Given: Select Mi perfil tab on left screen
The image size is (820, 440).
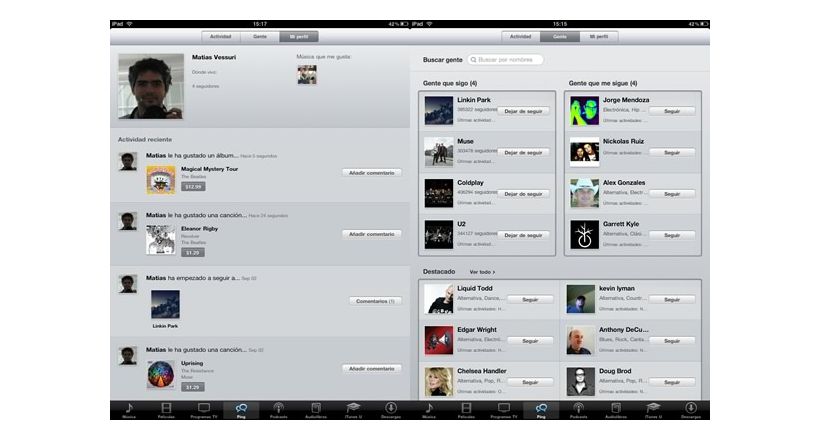Looking at the screenshot, I should point(299,37).
